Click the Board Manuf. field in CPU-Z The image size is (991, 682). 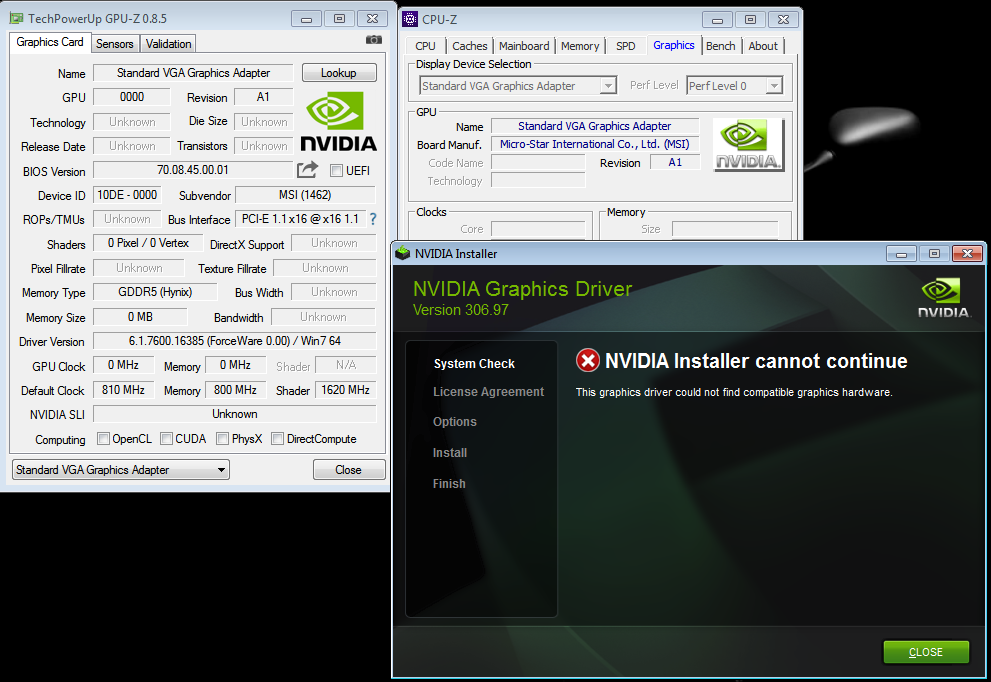pos(595,144)
